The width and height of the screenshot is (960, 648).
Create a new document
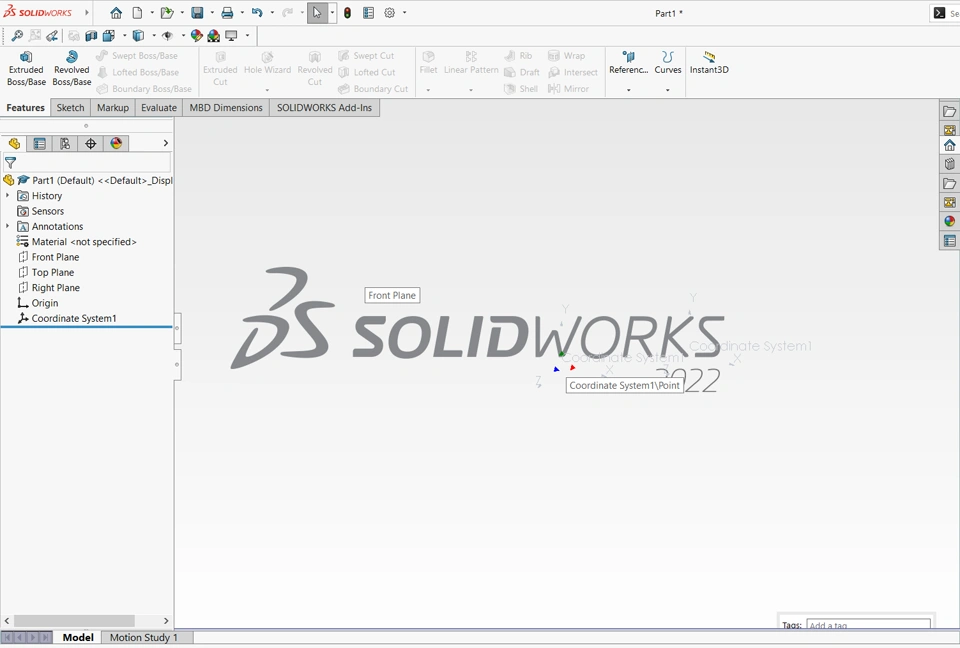[138, 13]
